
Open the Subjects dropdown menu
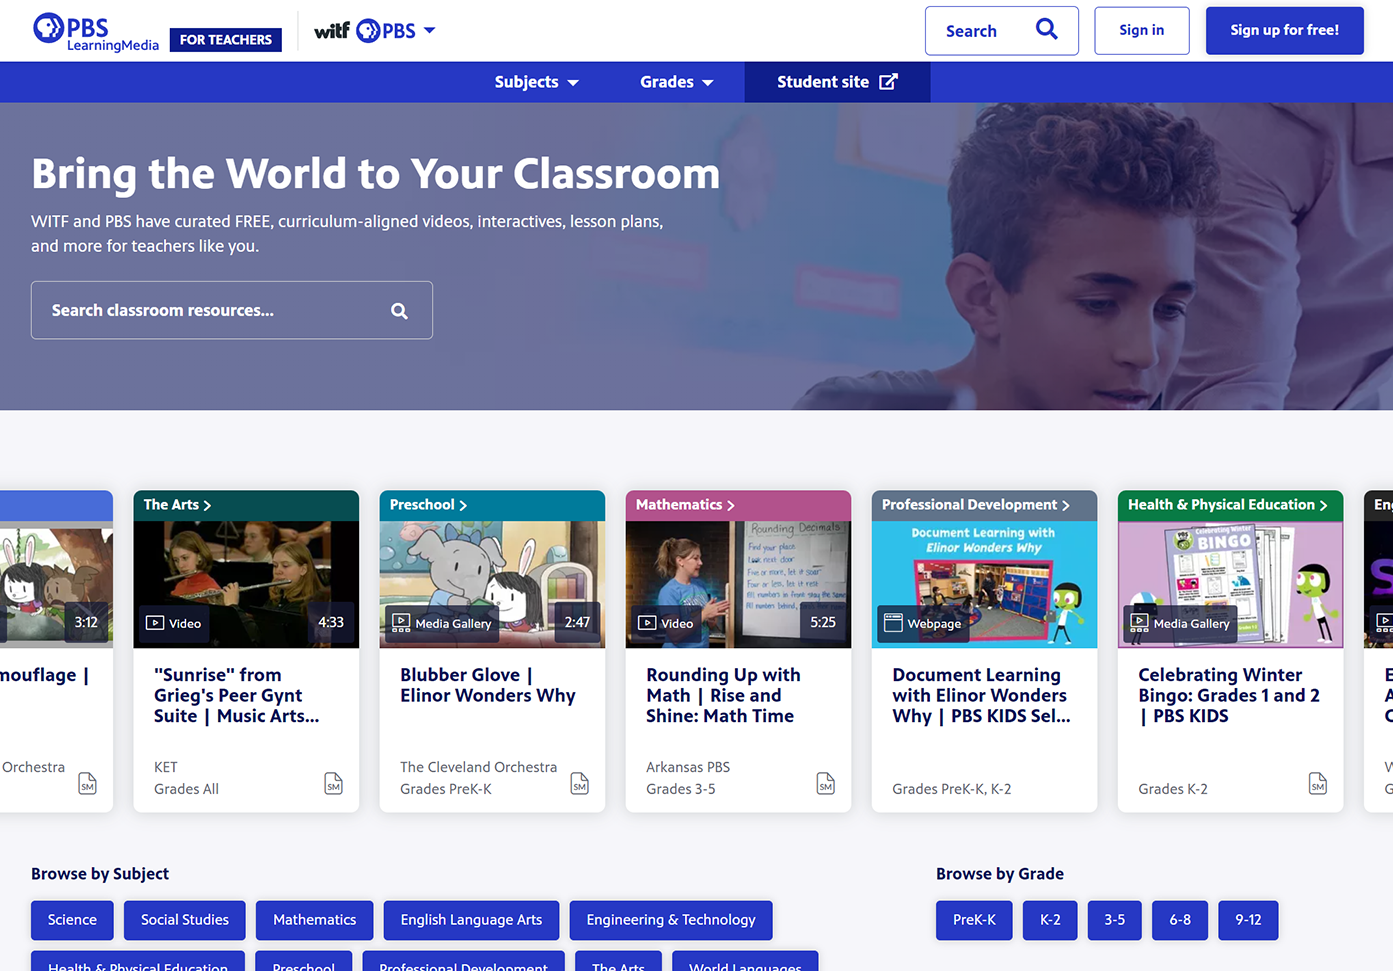pyautogui.click(x=536, y=82)
